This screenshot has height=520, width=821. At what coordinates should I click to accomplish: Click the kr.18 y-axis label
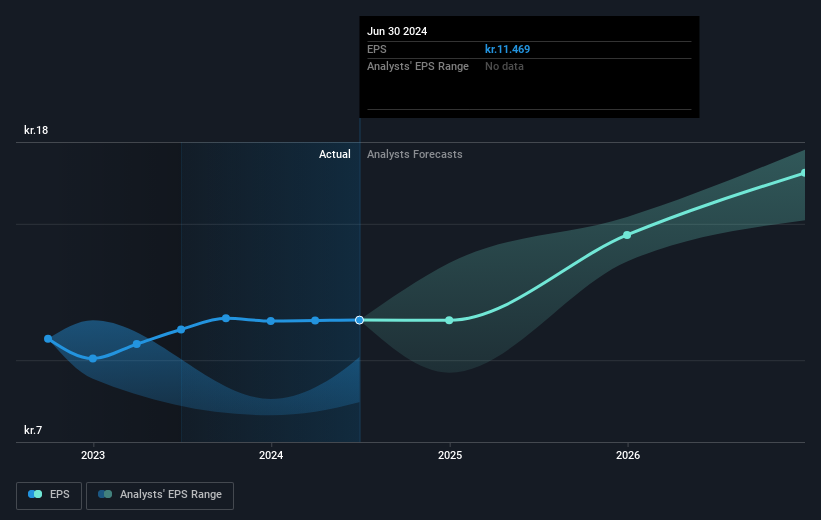coord(36,130)
